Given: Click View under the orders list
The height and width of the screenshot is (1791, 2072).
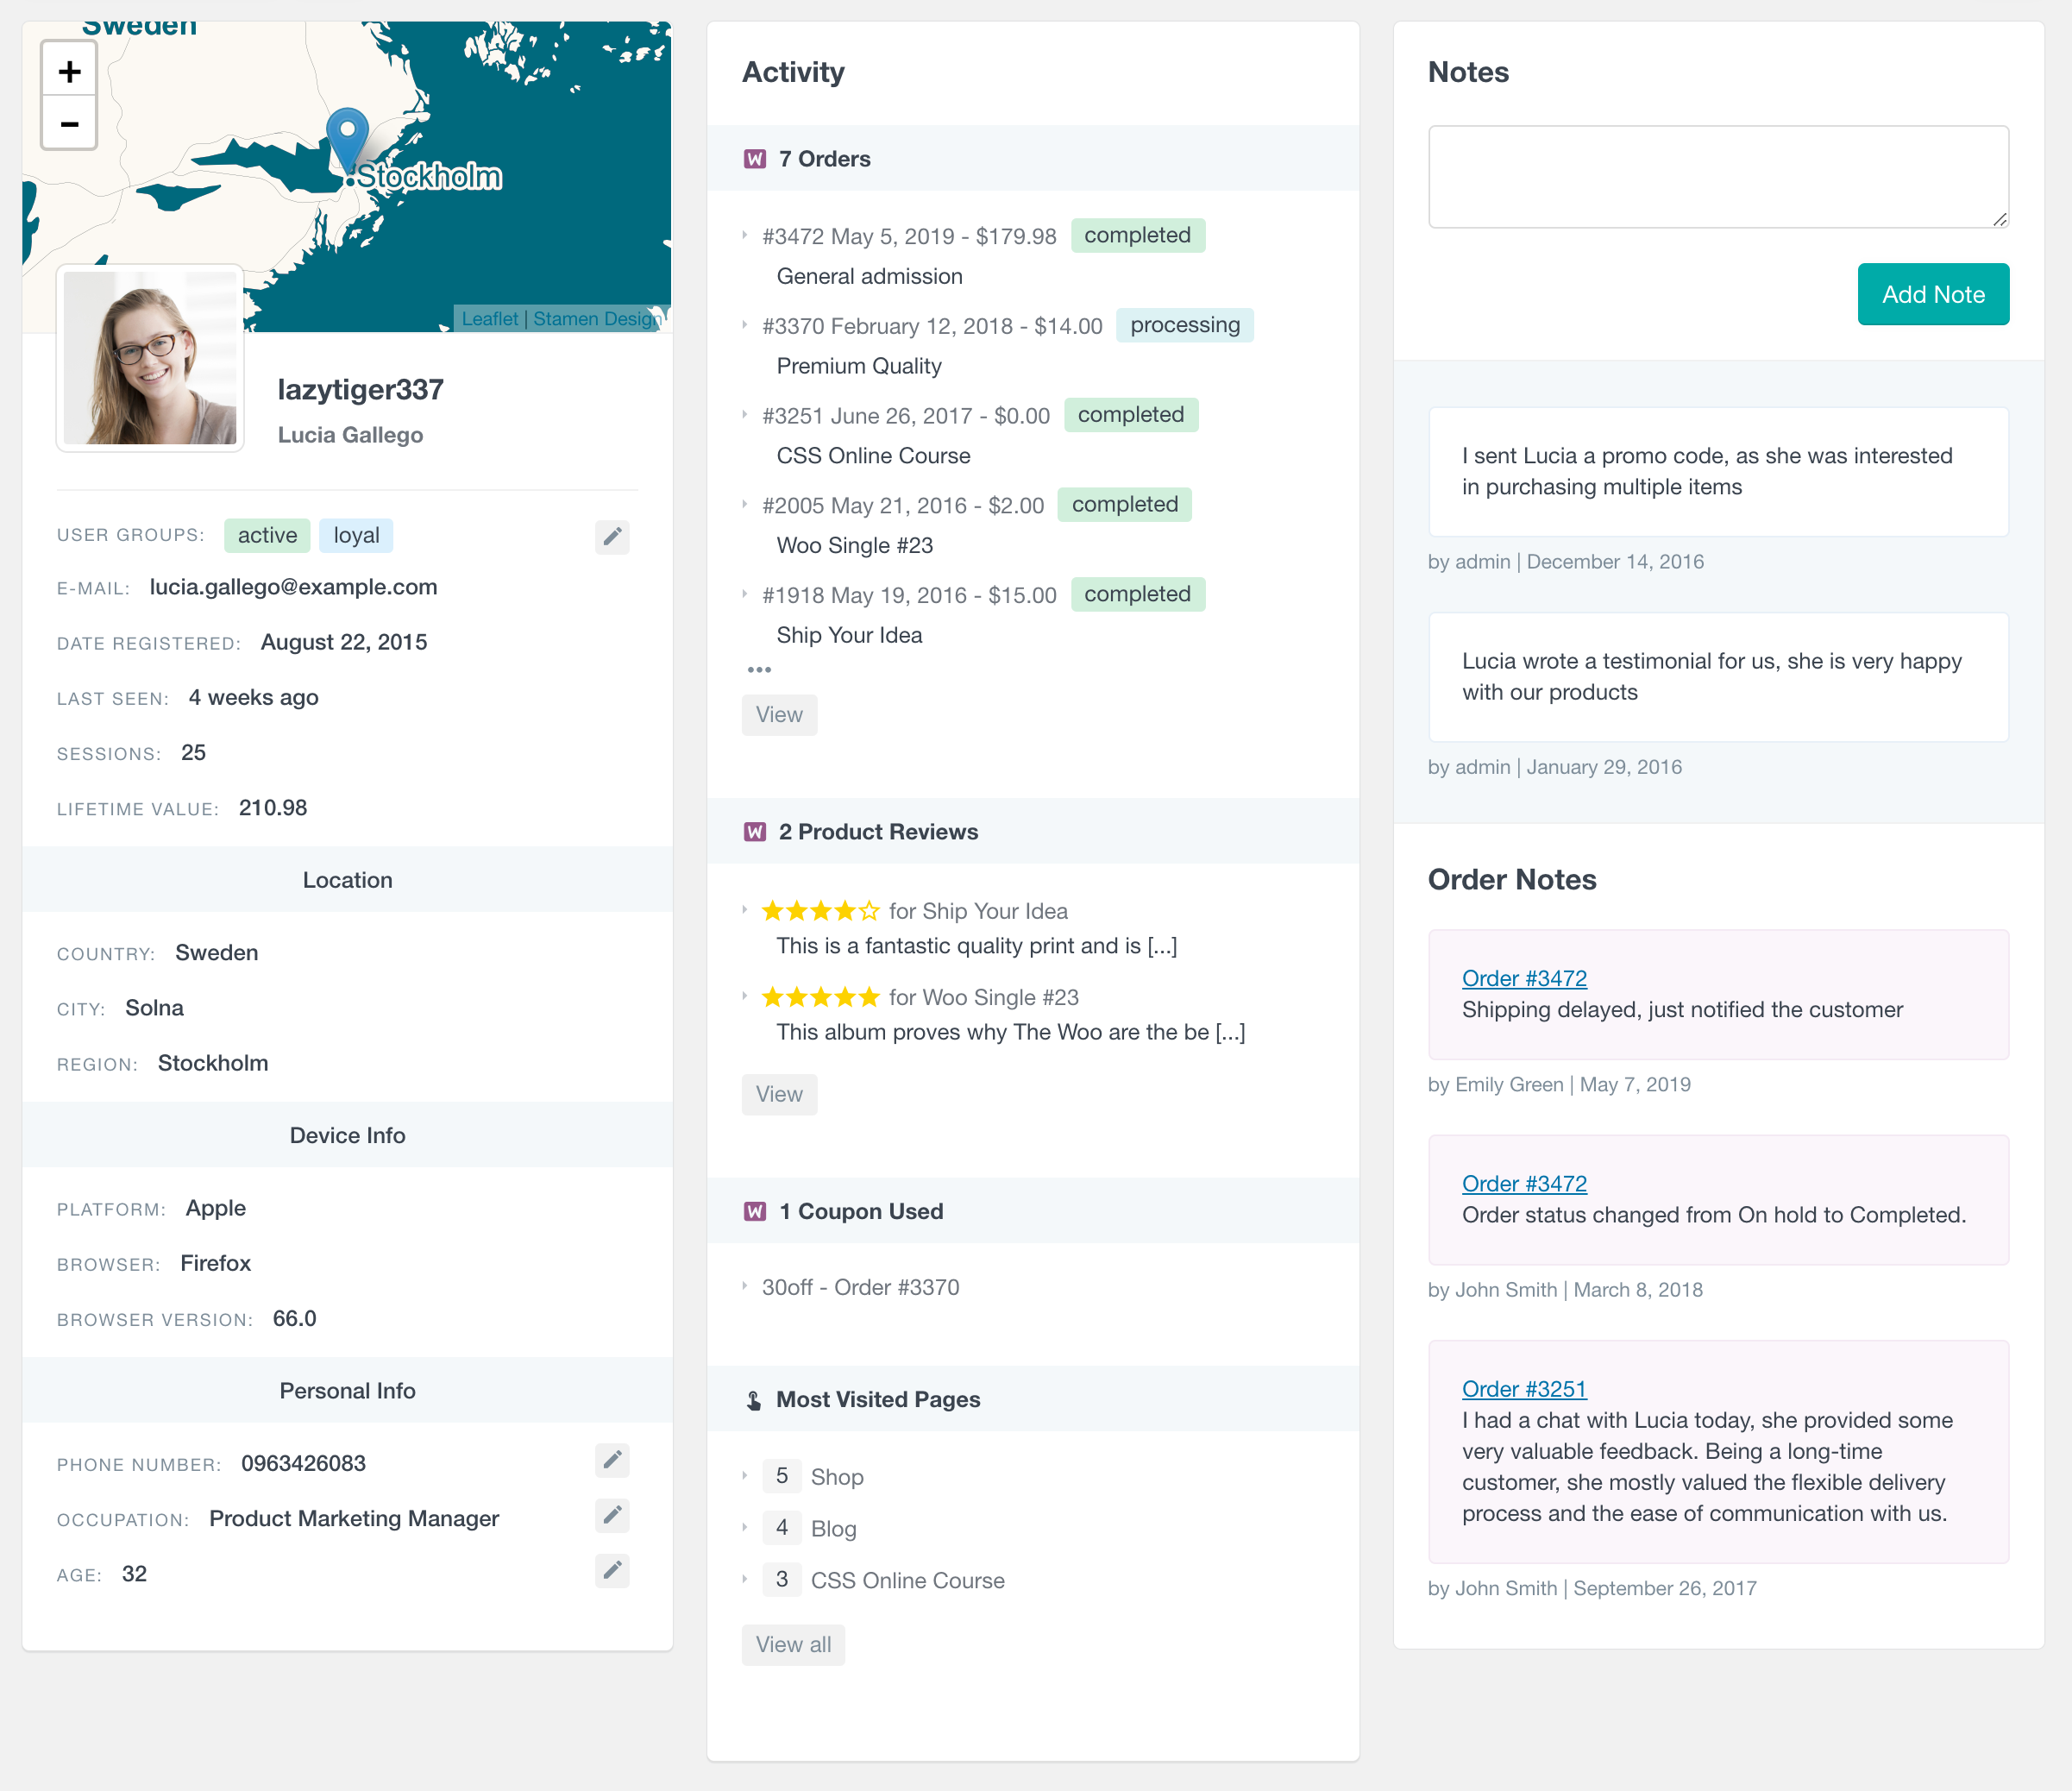Looking at the screenshot, I should pyautogui.click(x=779, y=715).
